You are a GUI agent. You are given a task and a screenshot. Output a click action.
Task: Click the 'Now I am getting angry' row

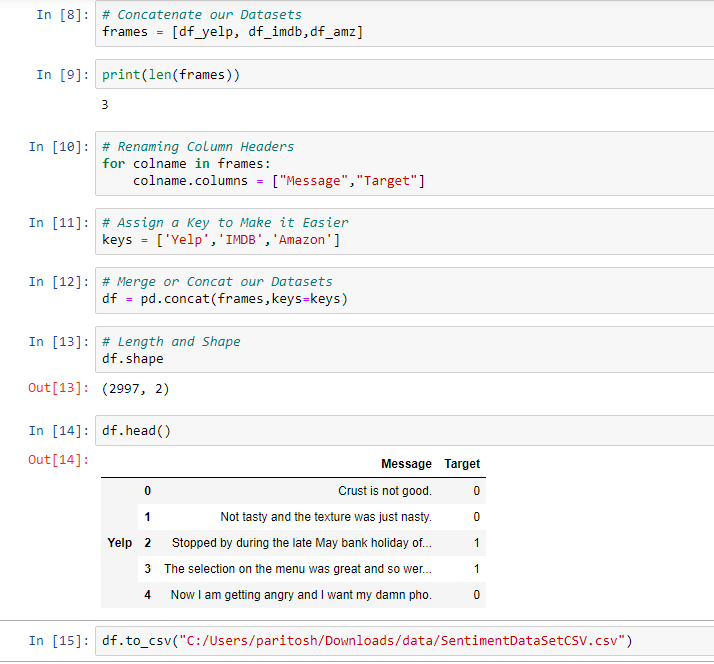(x=312, y=595)
